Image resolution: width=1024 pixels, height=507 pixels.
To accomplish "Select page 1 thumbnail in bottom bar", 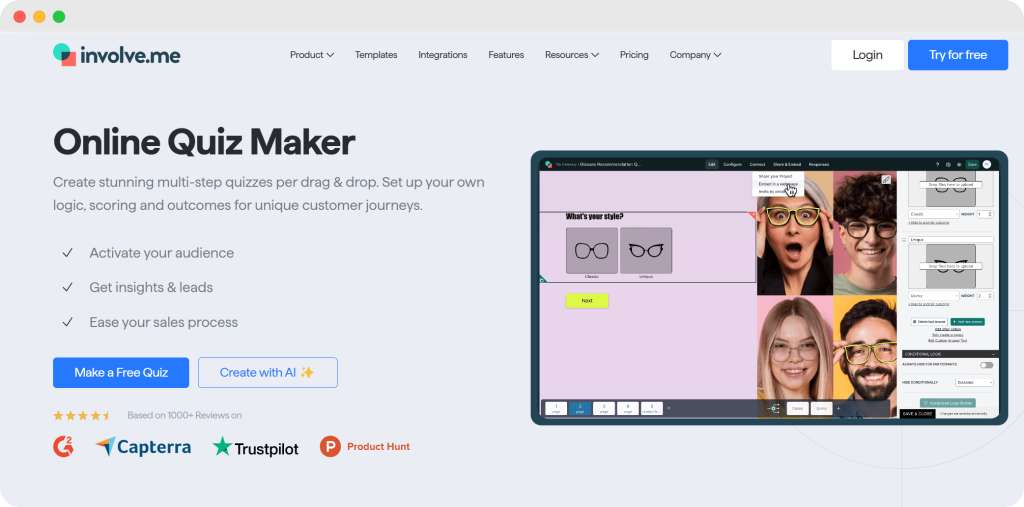I will point(556,408).
